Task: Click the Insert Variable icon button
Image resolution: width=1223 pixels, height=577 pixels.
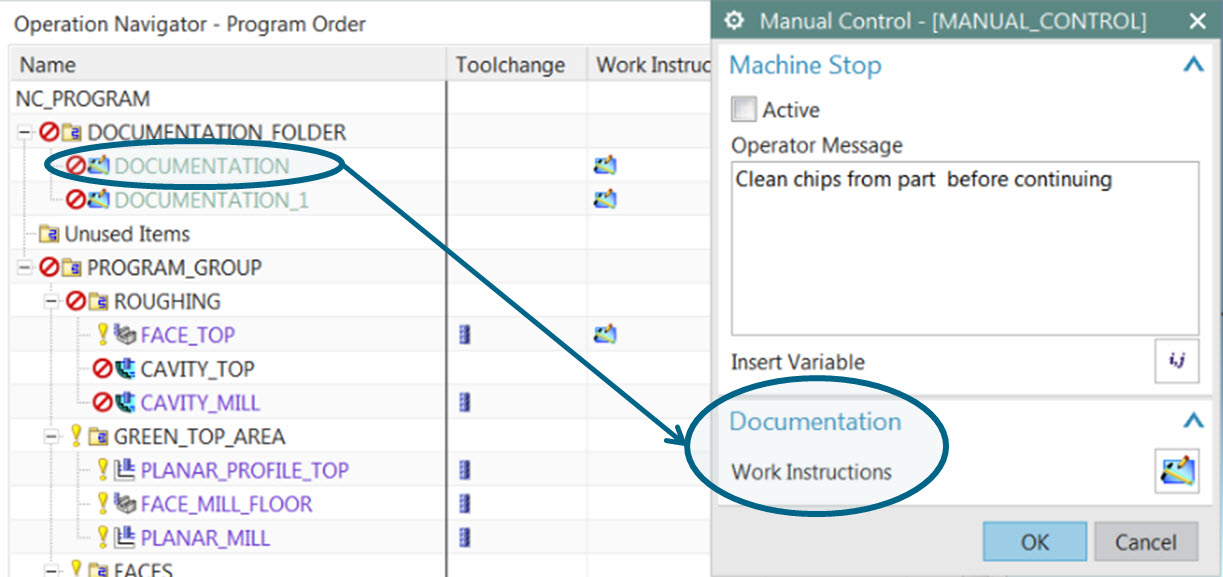Action: click(1176, 361)
